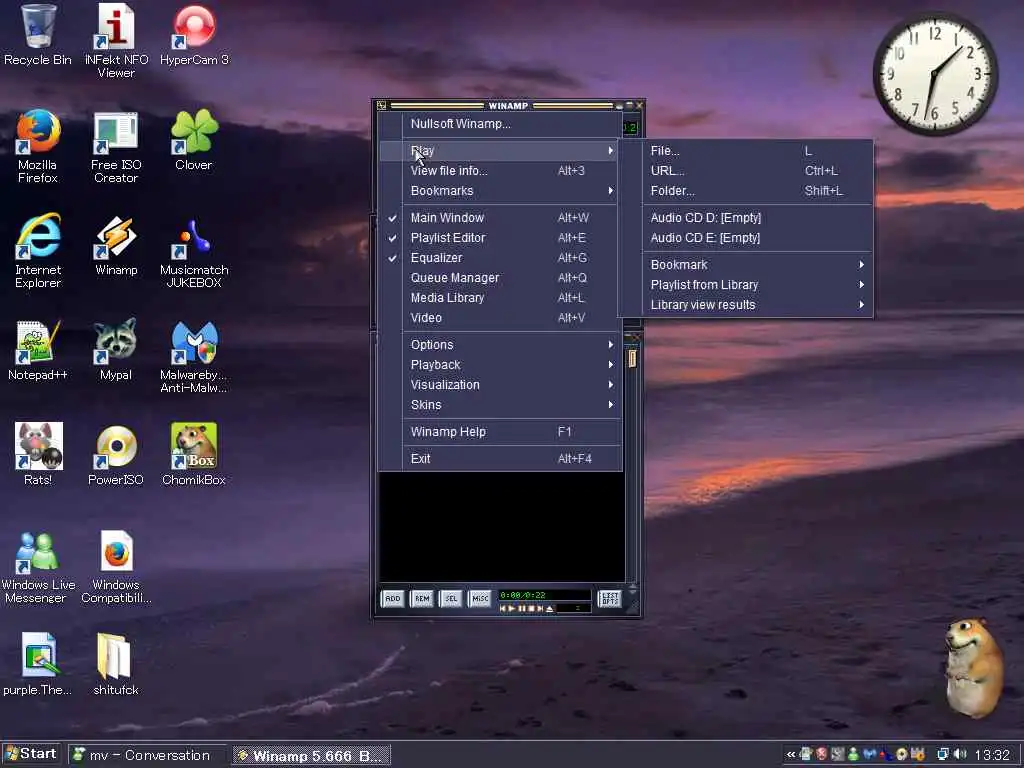Toggle the Playlist Editor checked item
Viewport: 1024px width, 768px height.
click(x=500, y=238)
